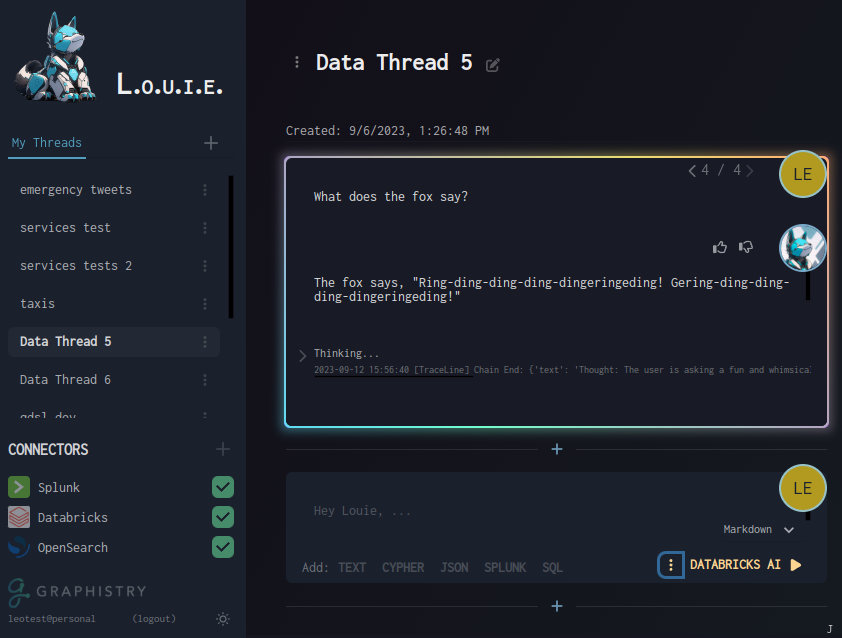The image size is (842, 638).
Task: Click the LE user avatar on the question
Action: pos(802,174)
